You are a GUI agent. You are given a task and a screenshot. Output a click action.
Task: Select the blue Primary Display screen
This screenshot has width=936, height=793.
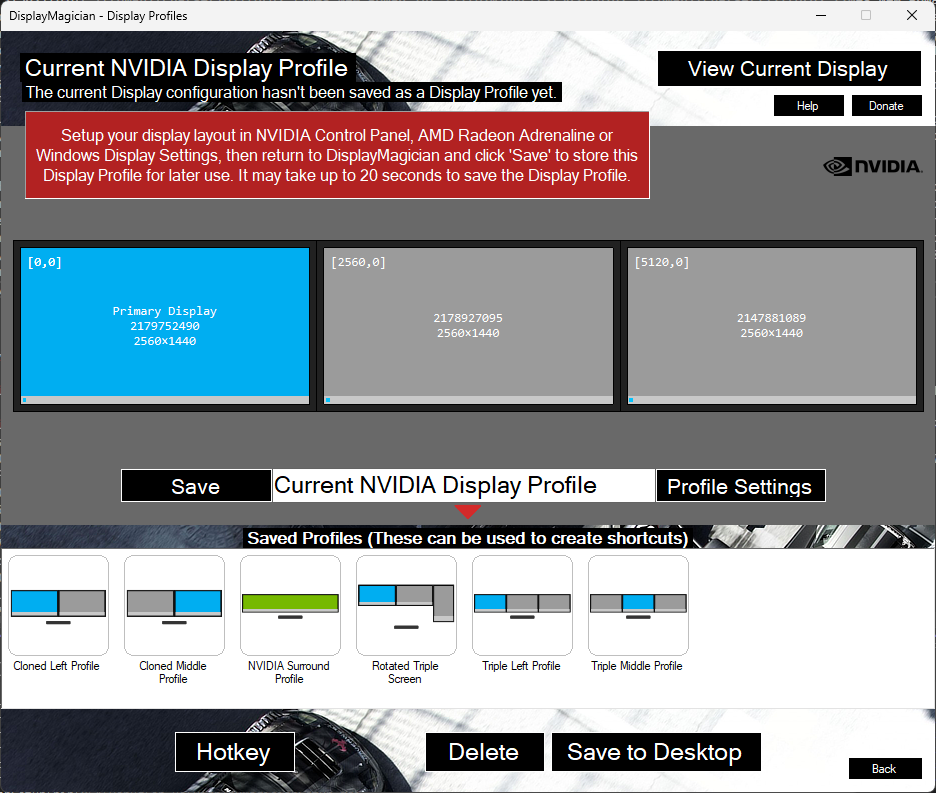[x=165, y=325]
